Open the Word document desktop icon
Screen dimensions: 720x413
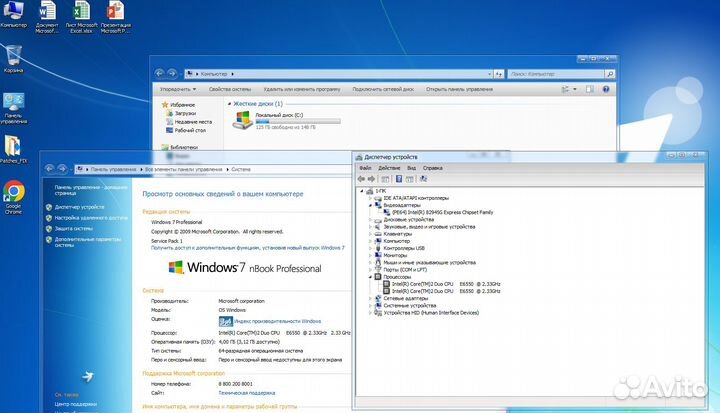pos(47,17)
